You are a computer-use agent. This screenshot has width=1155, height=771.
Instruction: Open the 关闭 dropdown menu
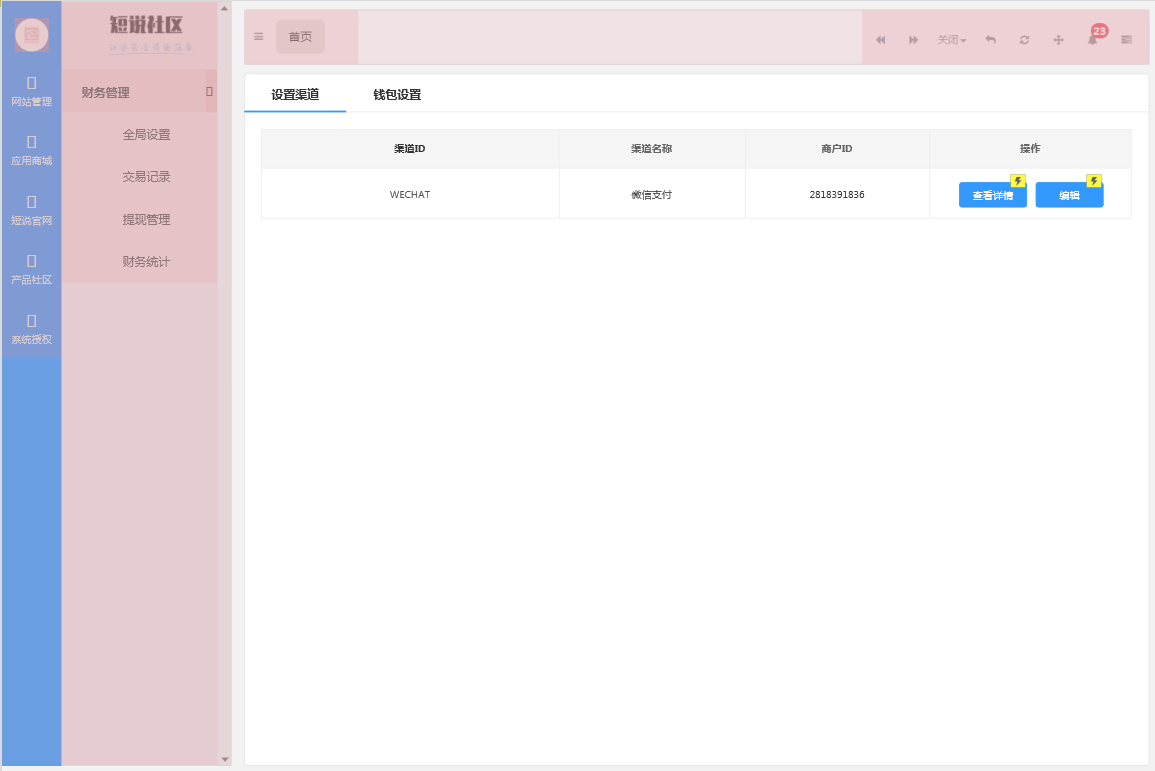951,40
